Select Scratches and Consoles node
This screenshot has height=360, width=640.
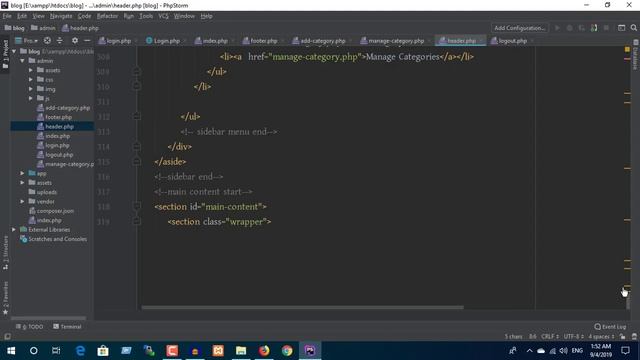[53, 239]
